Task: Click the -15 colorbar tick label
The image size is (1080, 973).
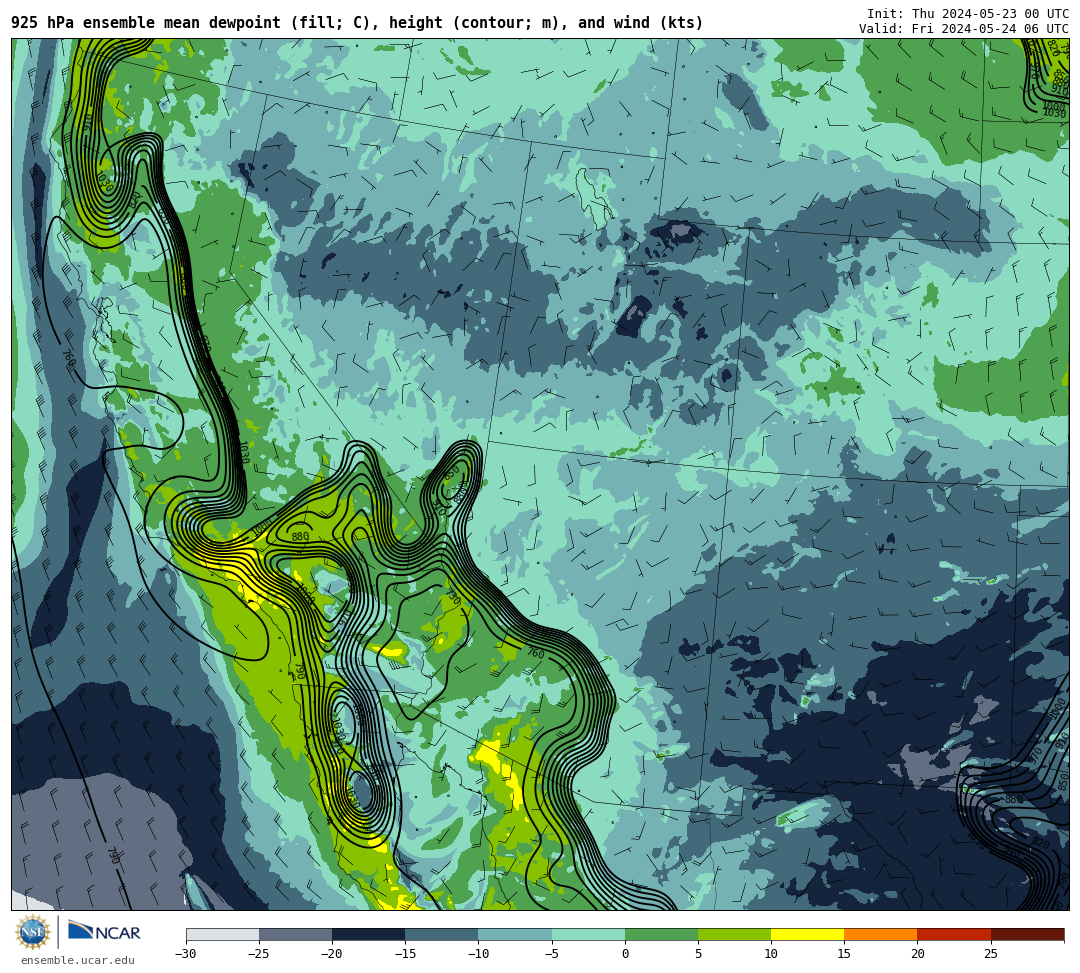Action: point(405,954)
